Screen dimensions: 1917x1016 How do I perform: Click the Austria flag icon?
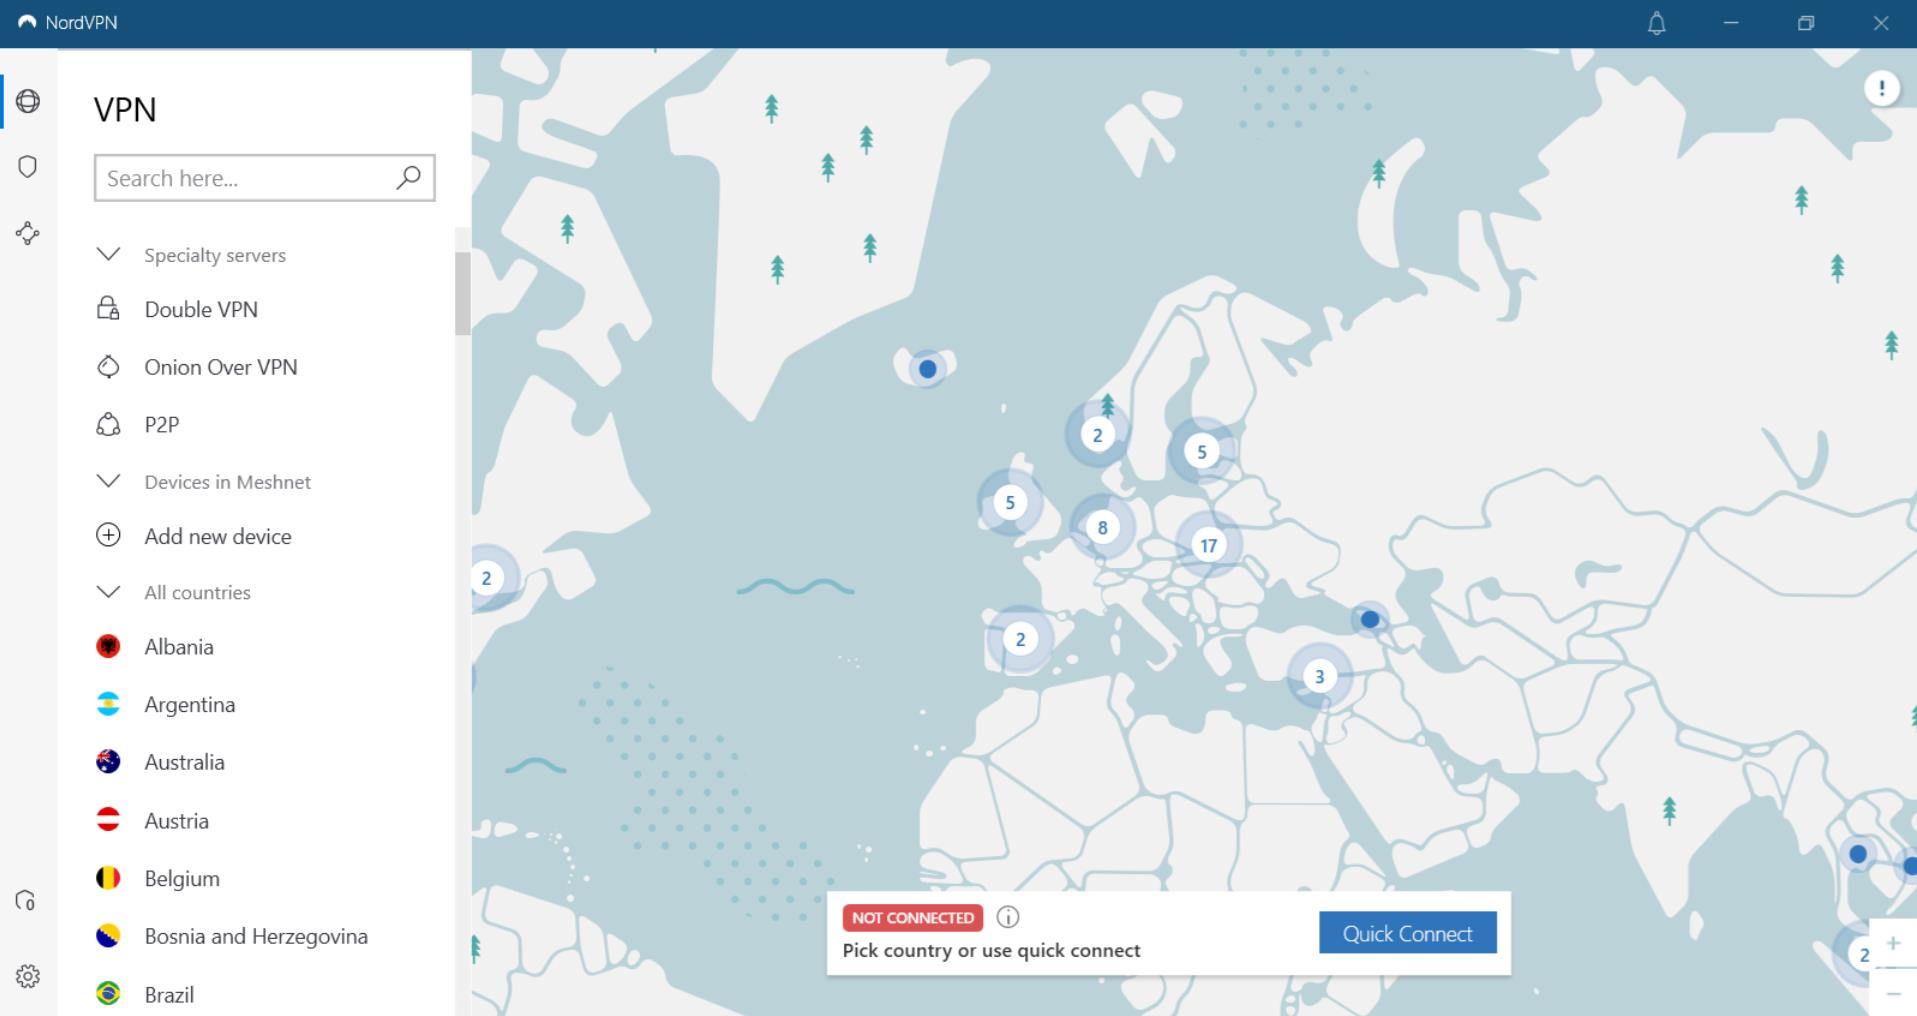pos(108,820)
